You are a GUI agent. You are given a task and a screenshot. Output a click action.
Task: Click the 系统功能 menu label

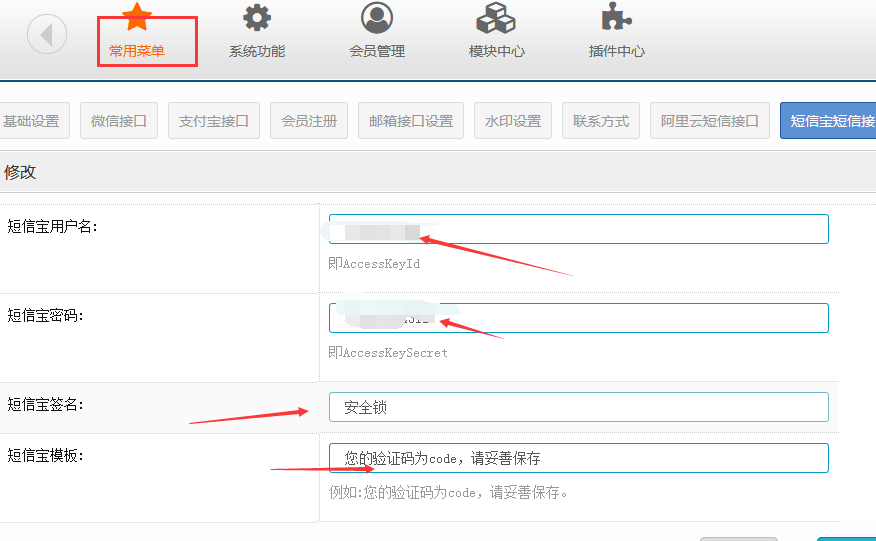click(257, 51)
